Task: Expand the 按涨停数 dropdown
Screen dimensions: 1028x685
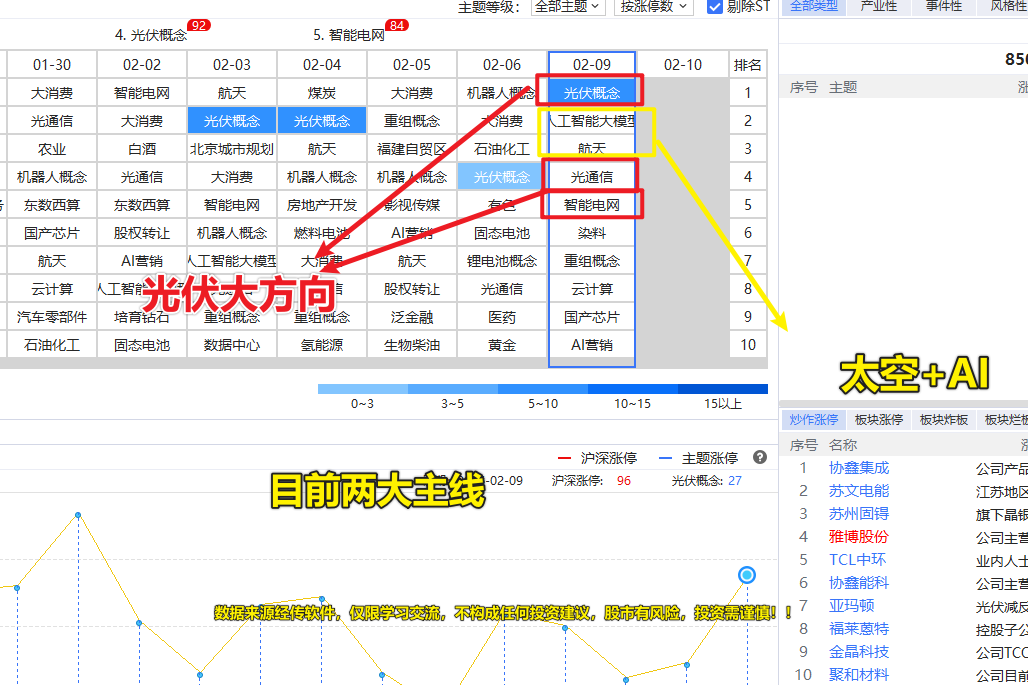Action: [653, 7]
